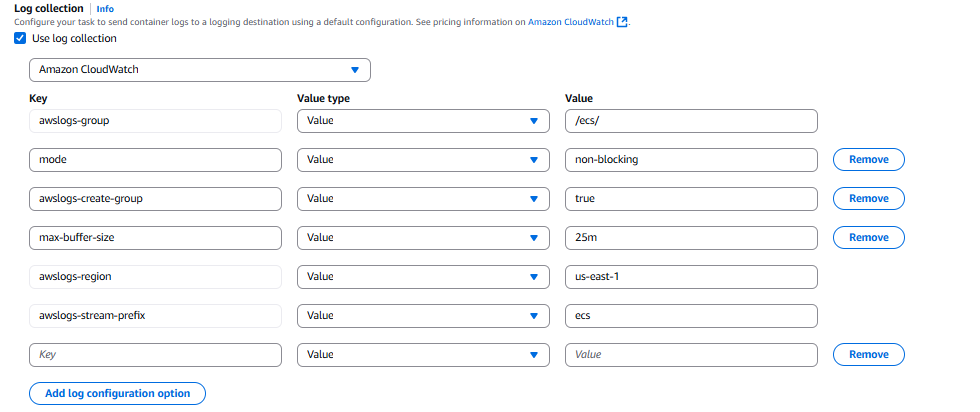980x412 pixels.
Task: Click Add log configuration option button
Action: tap(118, 394)
